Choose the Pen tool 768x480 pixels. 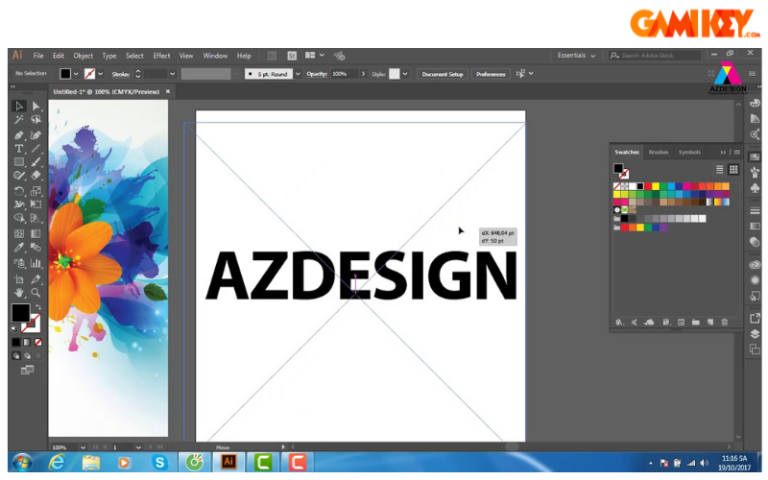(x=19, y=134)
